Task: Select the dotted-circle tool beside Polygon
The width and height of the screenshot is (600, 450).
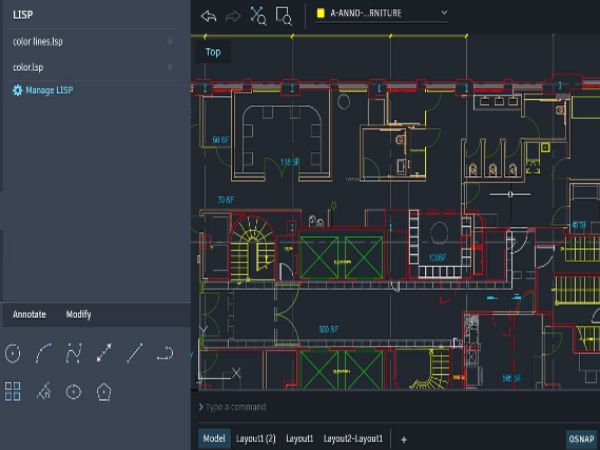Action: [x=73, y=392]
